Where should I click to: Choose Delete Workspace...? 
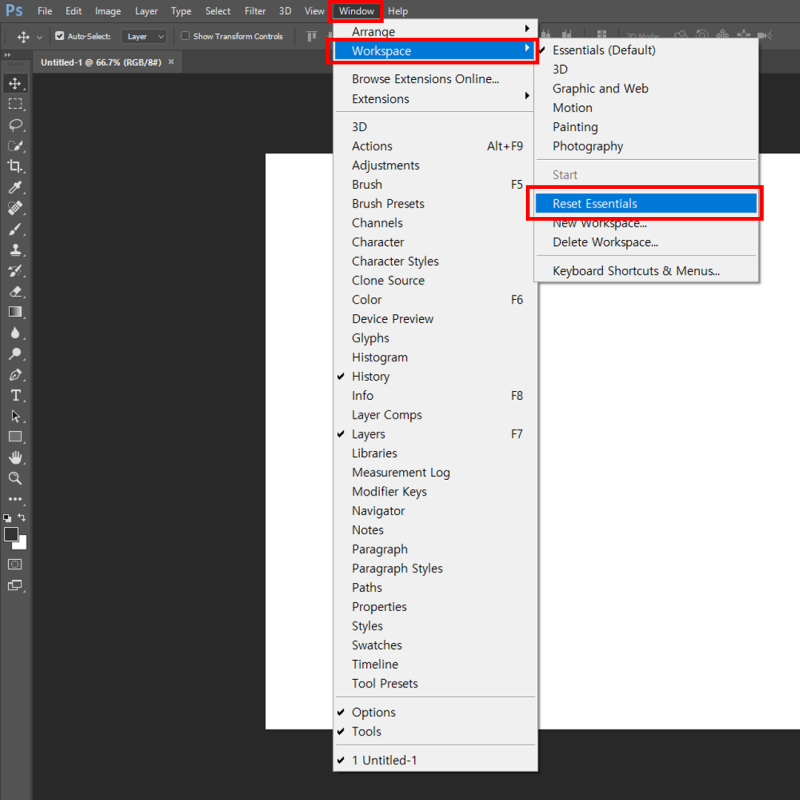tap(646, 242)
